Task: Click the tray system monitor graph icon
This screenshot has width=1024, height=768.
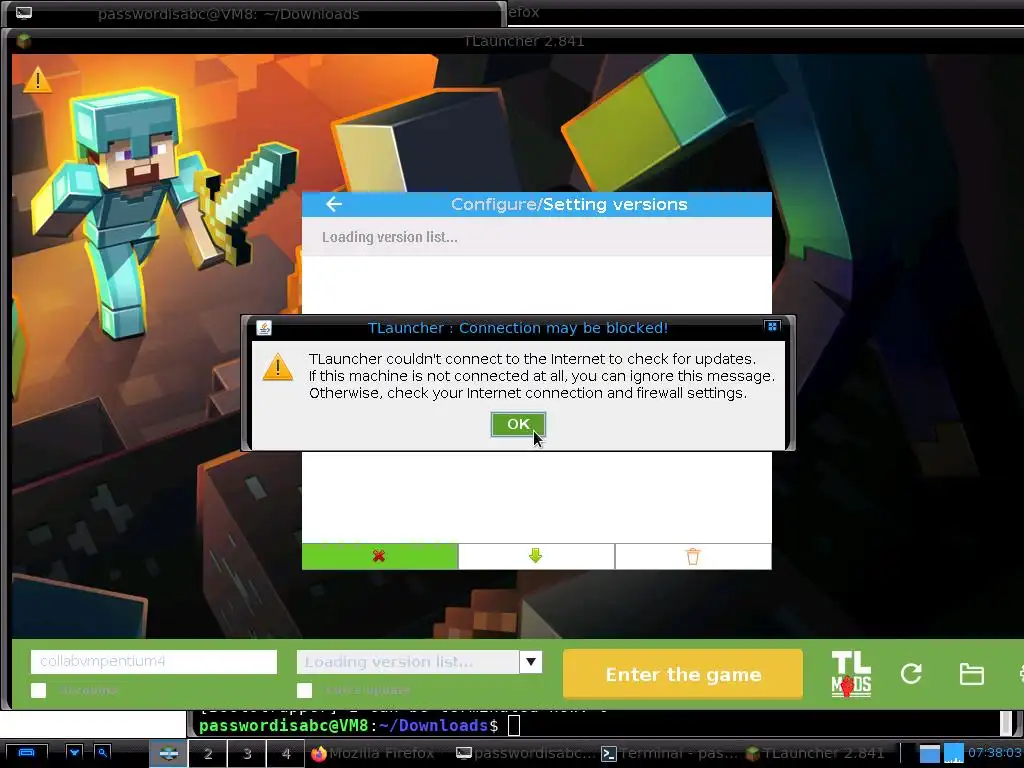Action: [953, 753]
